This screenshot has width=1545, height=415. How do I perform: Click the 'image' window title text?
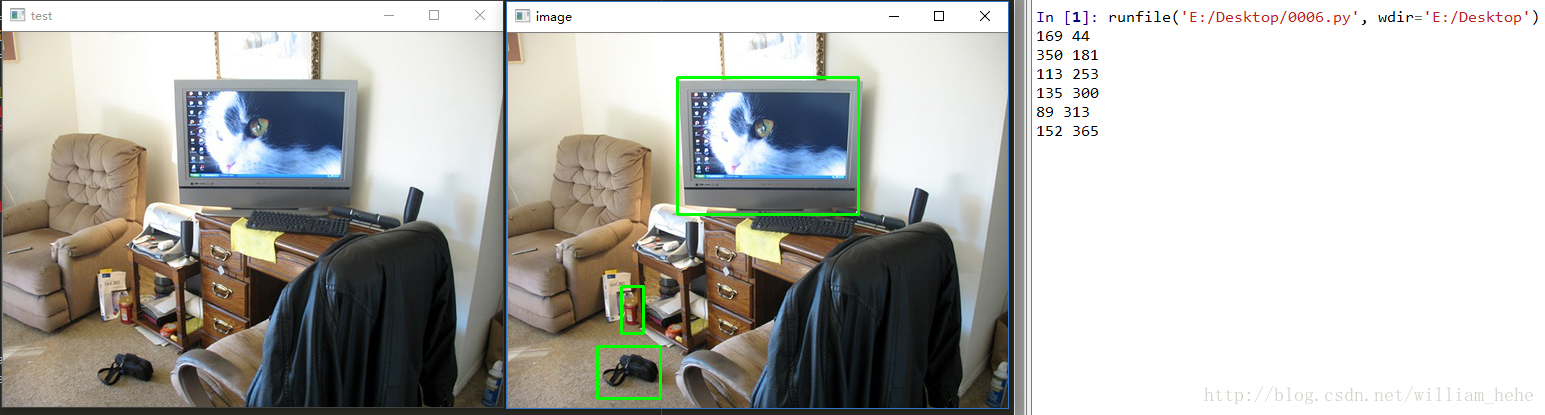click(554, 17)
